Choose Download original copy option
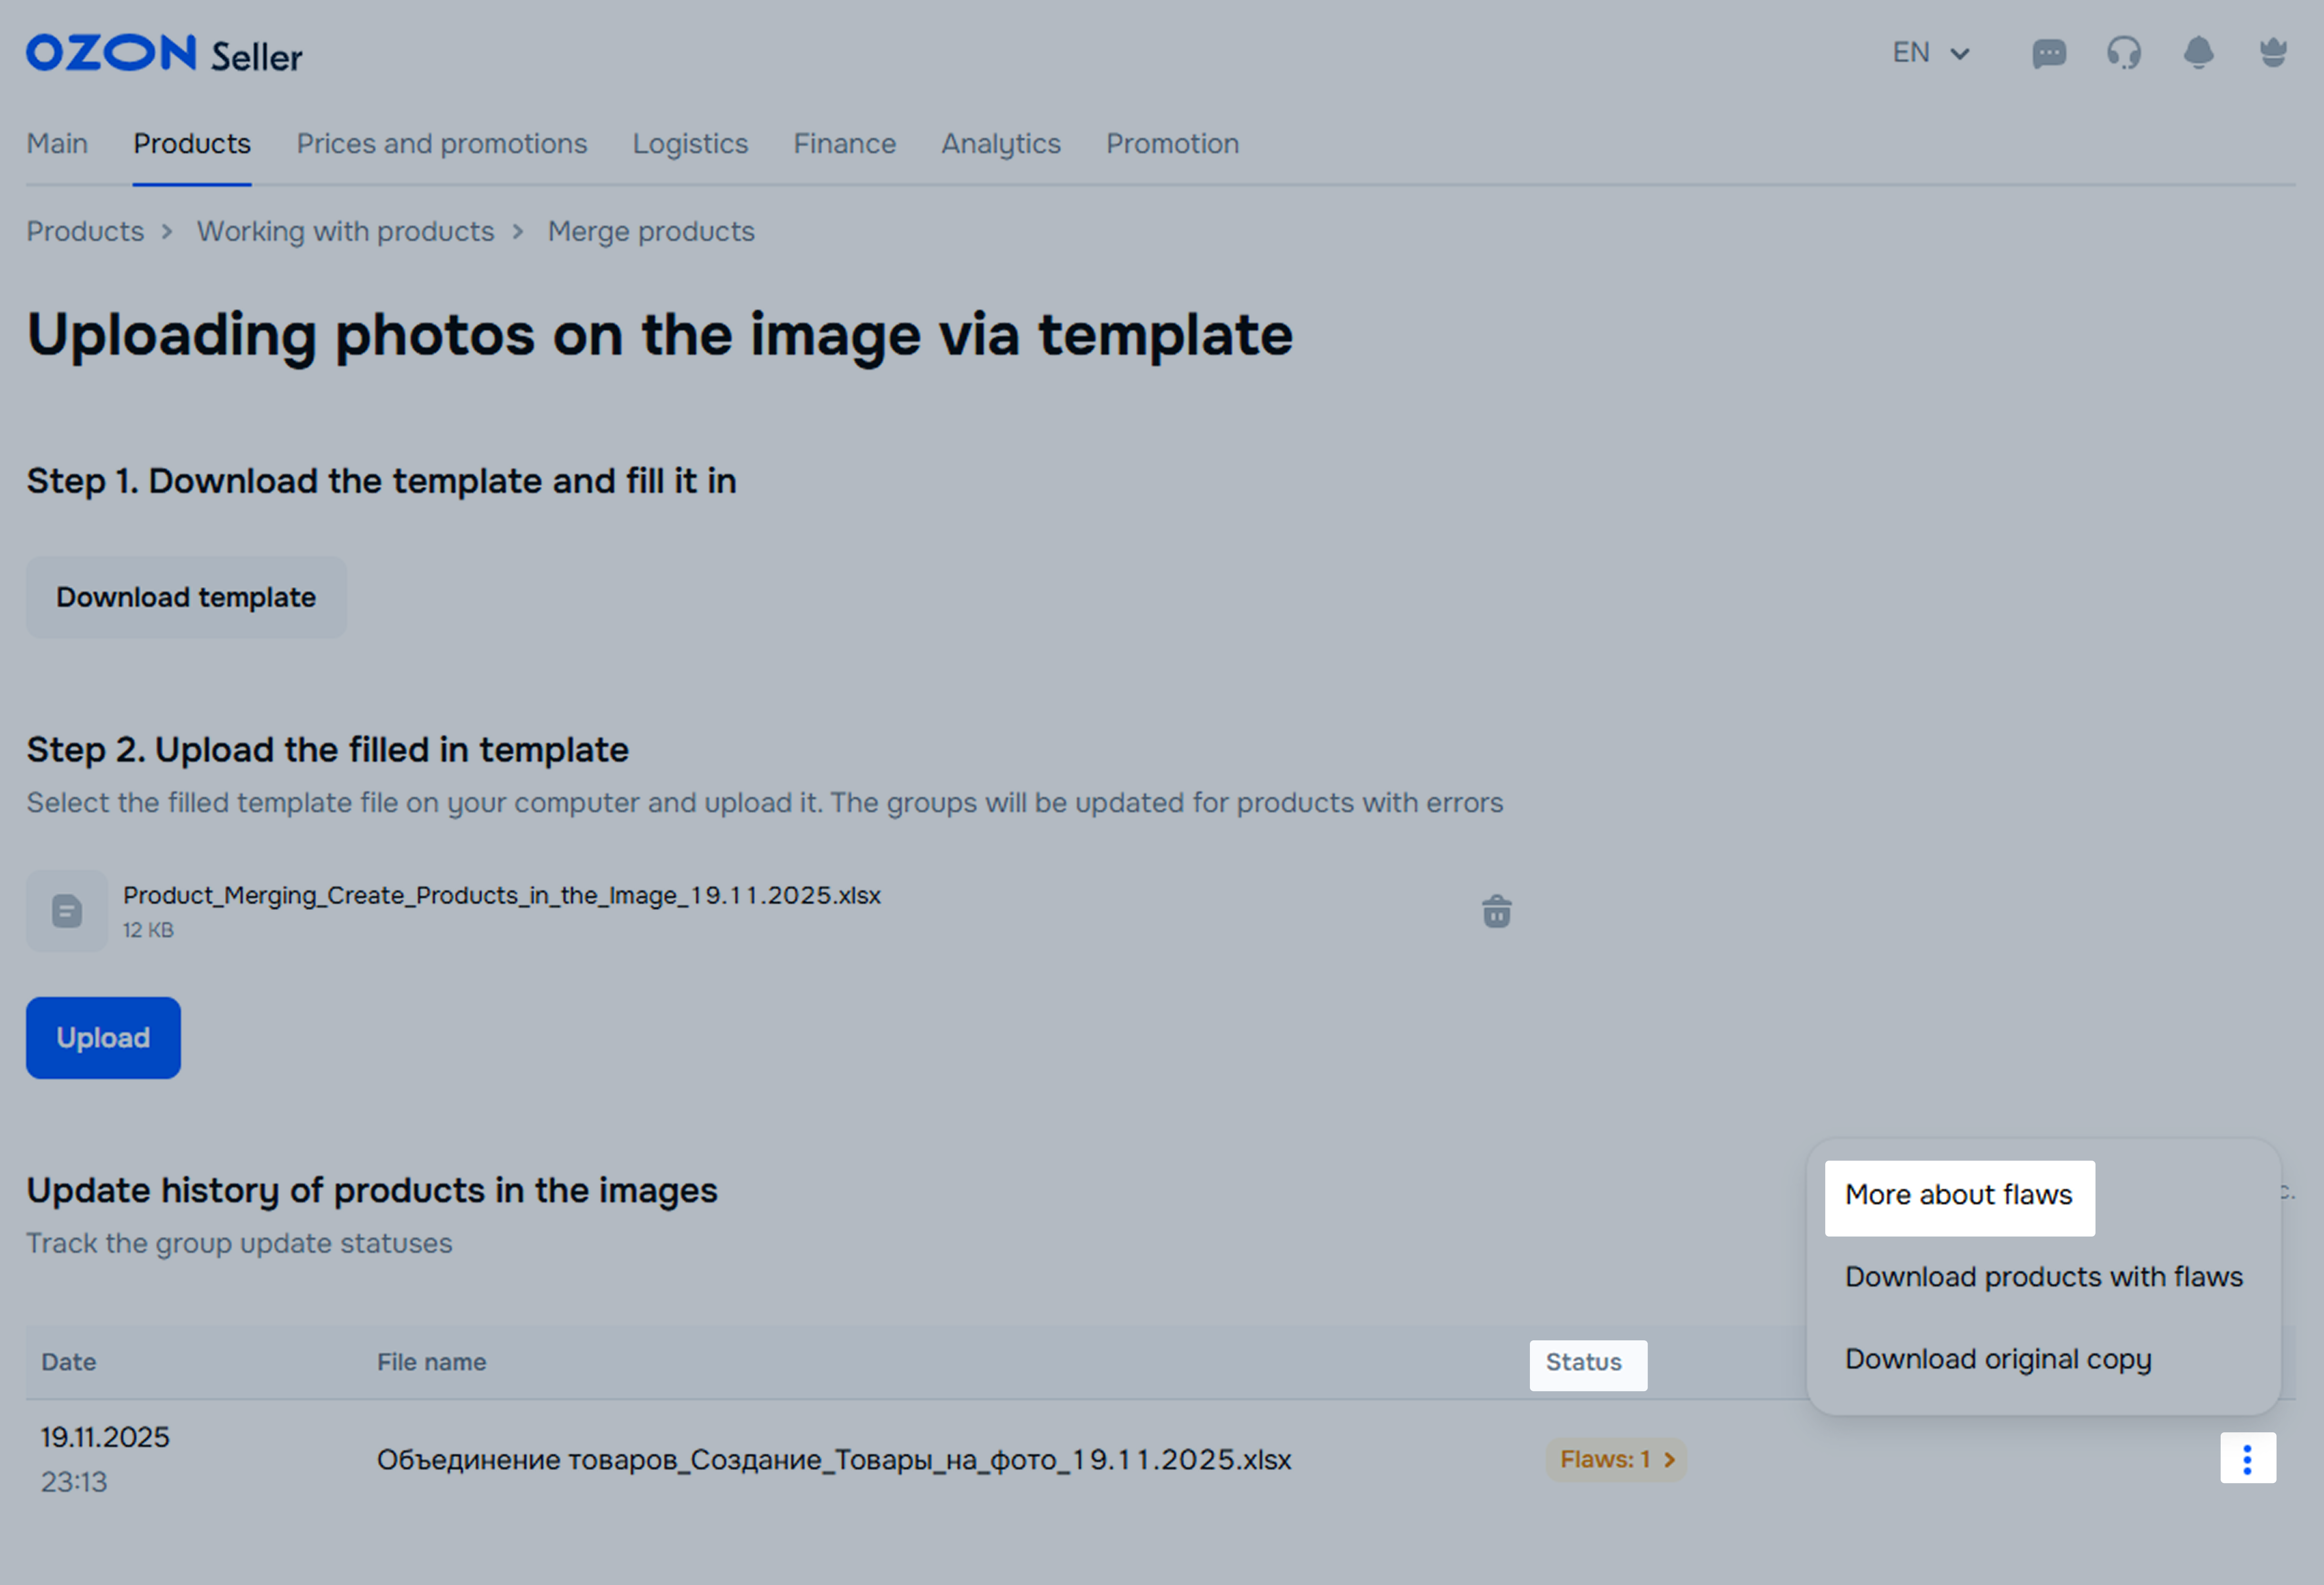The image size is (2324, 1585). 1997,1359
